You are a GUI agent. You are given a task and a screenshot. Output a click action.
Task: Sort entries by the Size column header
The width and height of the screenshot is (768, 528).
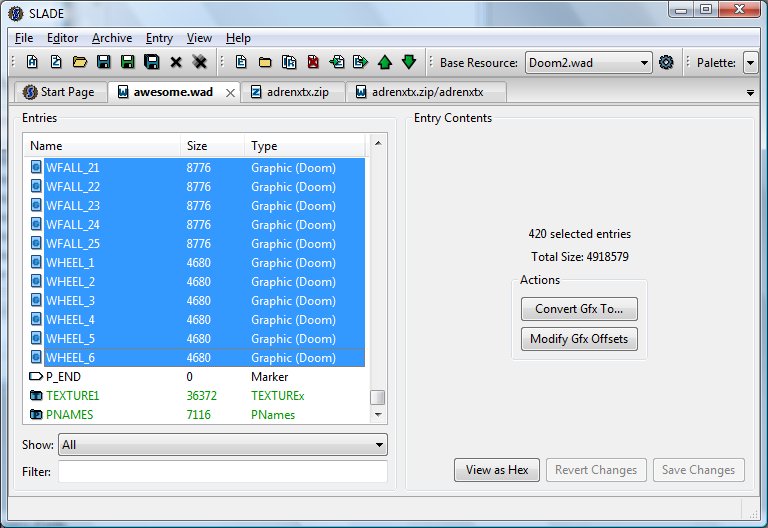click(x=212, y=145)
